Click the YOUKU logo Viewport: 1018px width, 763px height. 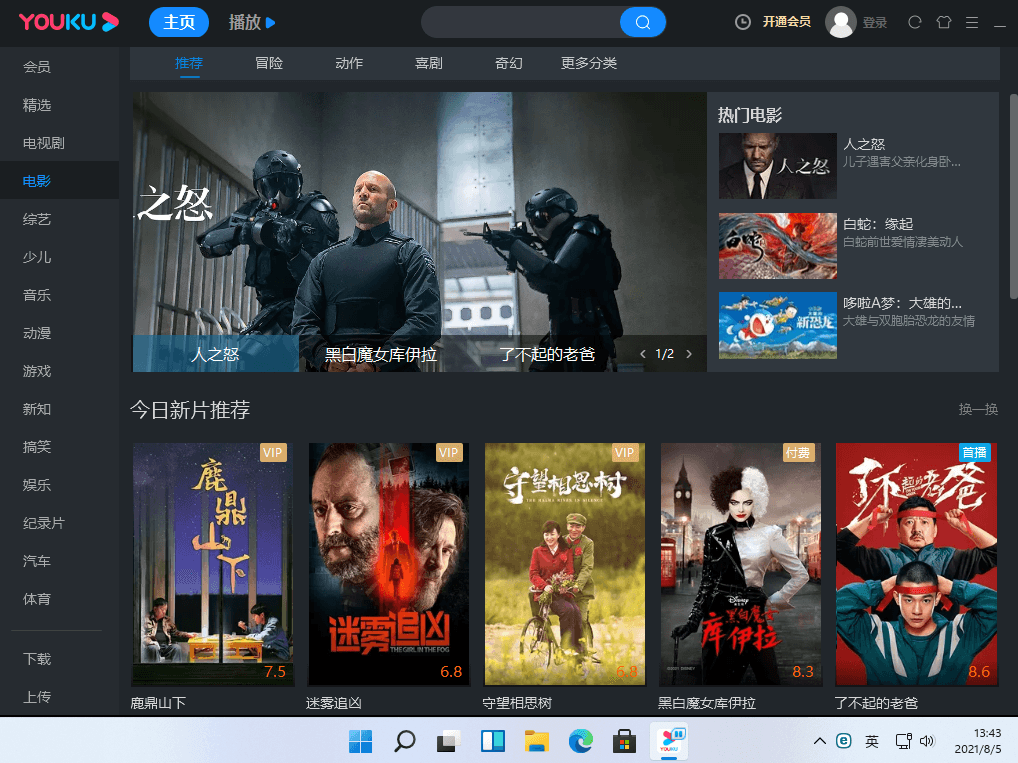69,22
